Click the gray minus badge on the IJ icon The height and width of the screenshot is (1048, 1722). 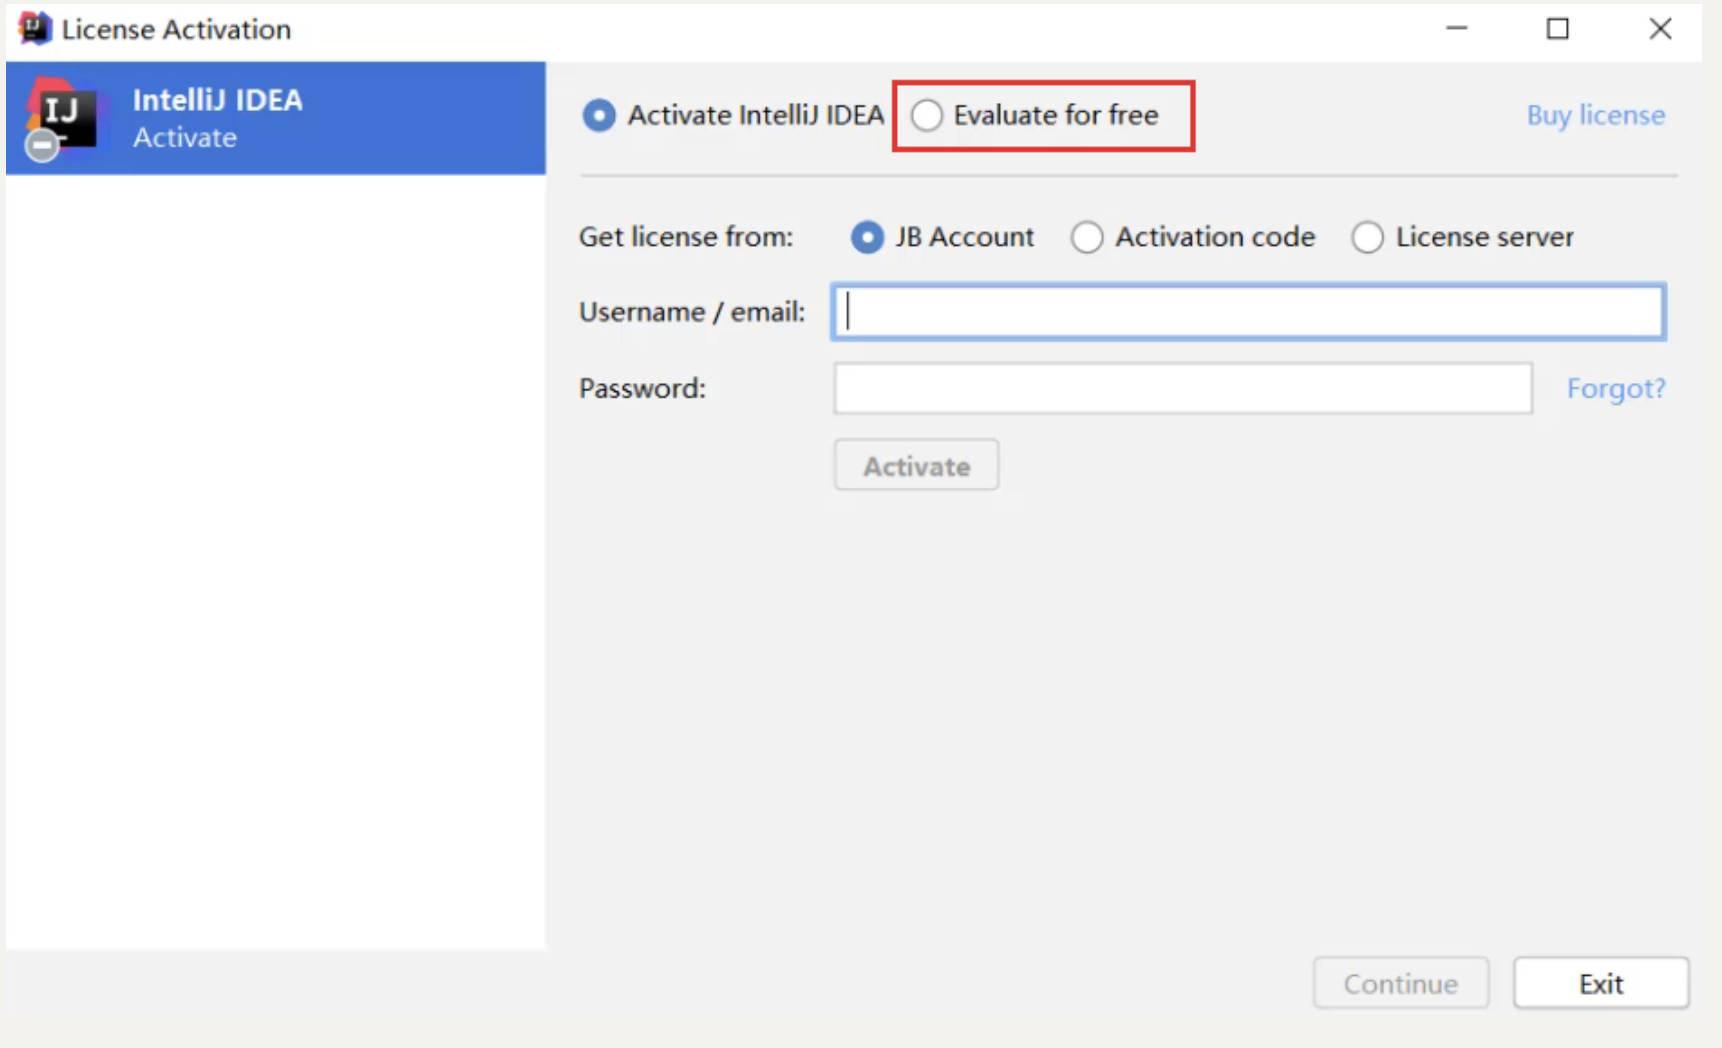coord(42,145)
